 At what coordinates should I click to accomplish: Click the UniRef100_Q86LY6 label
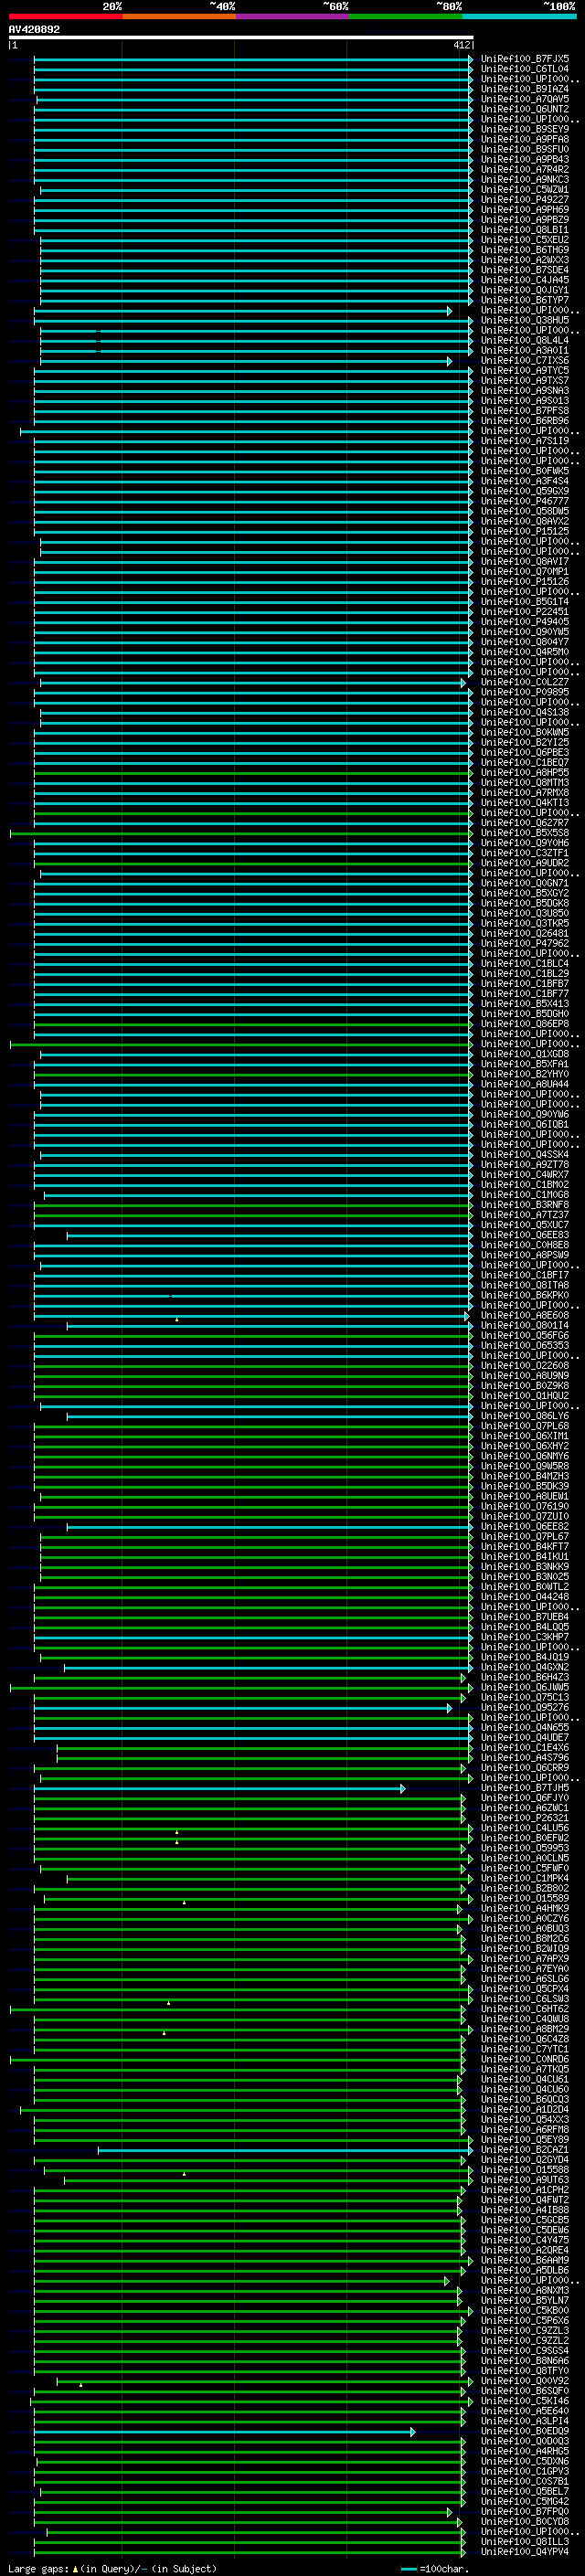(525, 1417)
